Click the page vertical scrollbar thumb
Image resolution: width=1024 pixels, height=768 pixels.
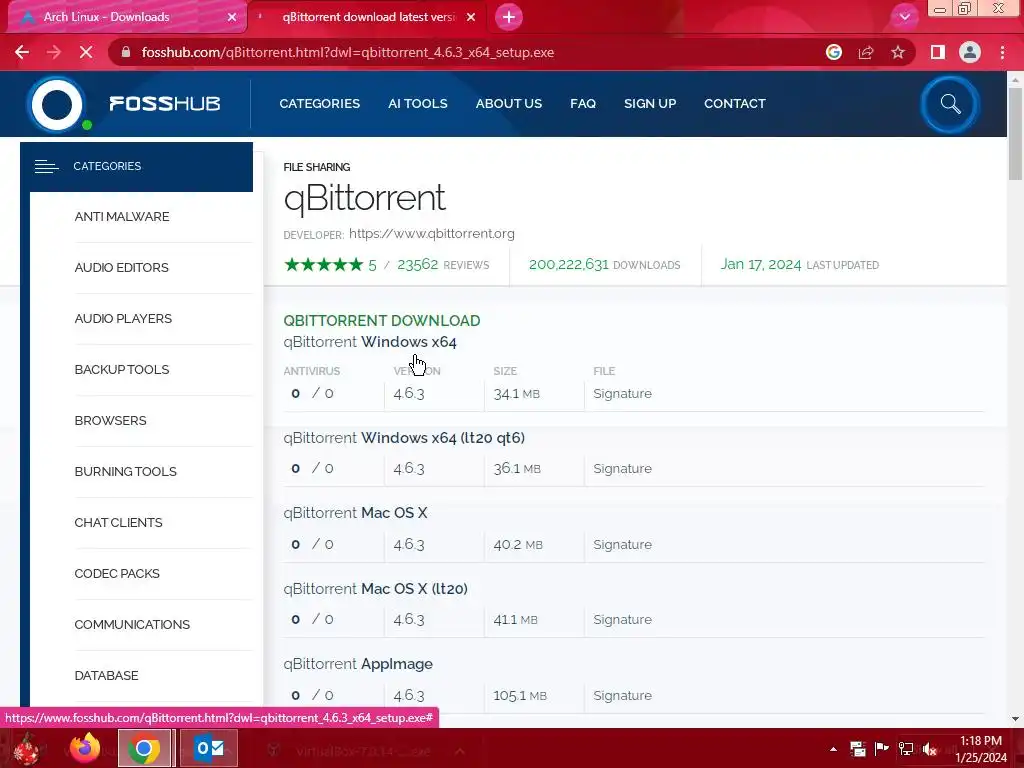click(1015, 133)
